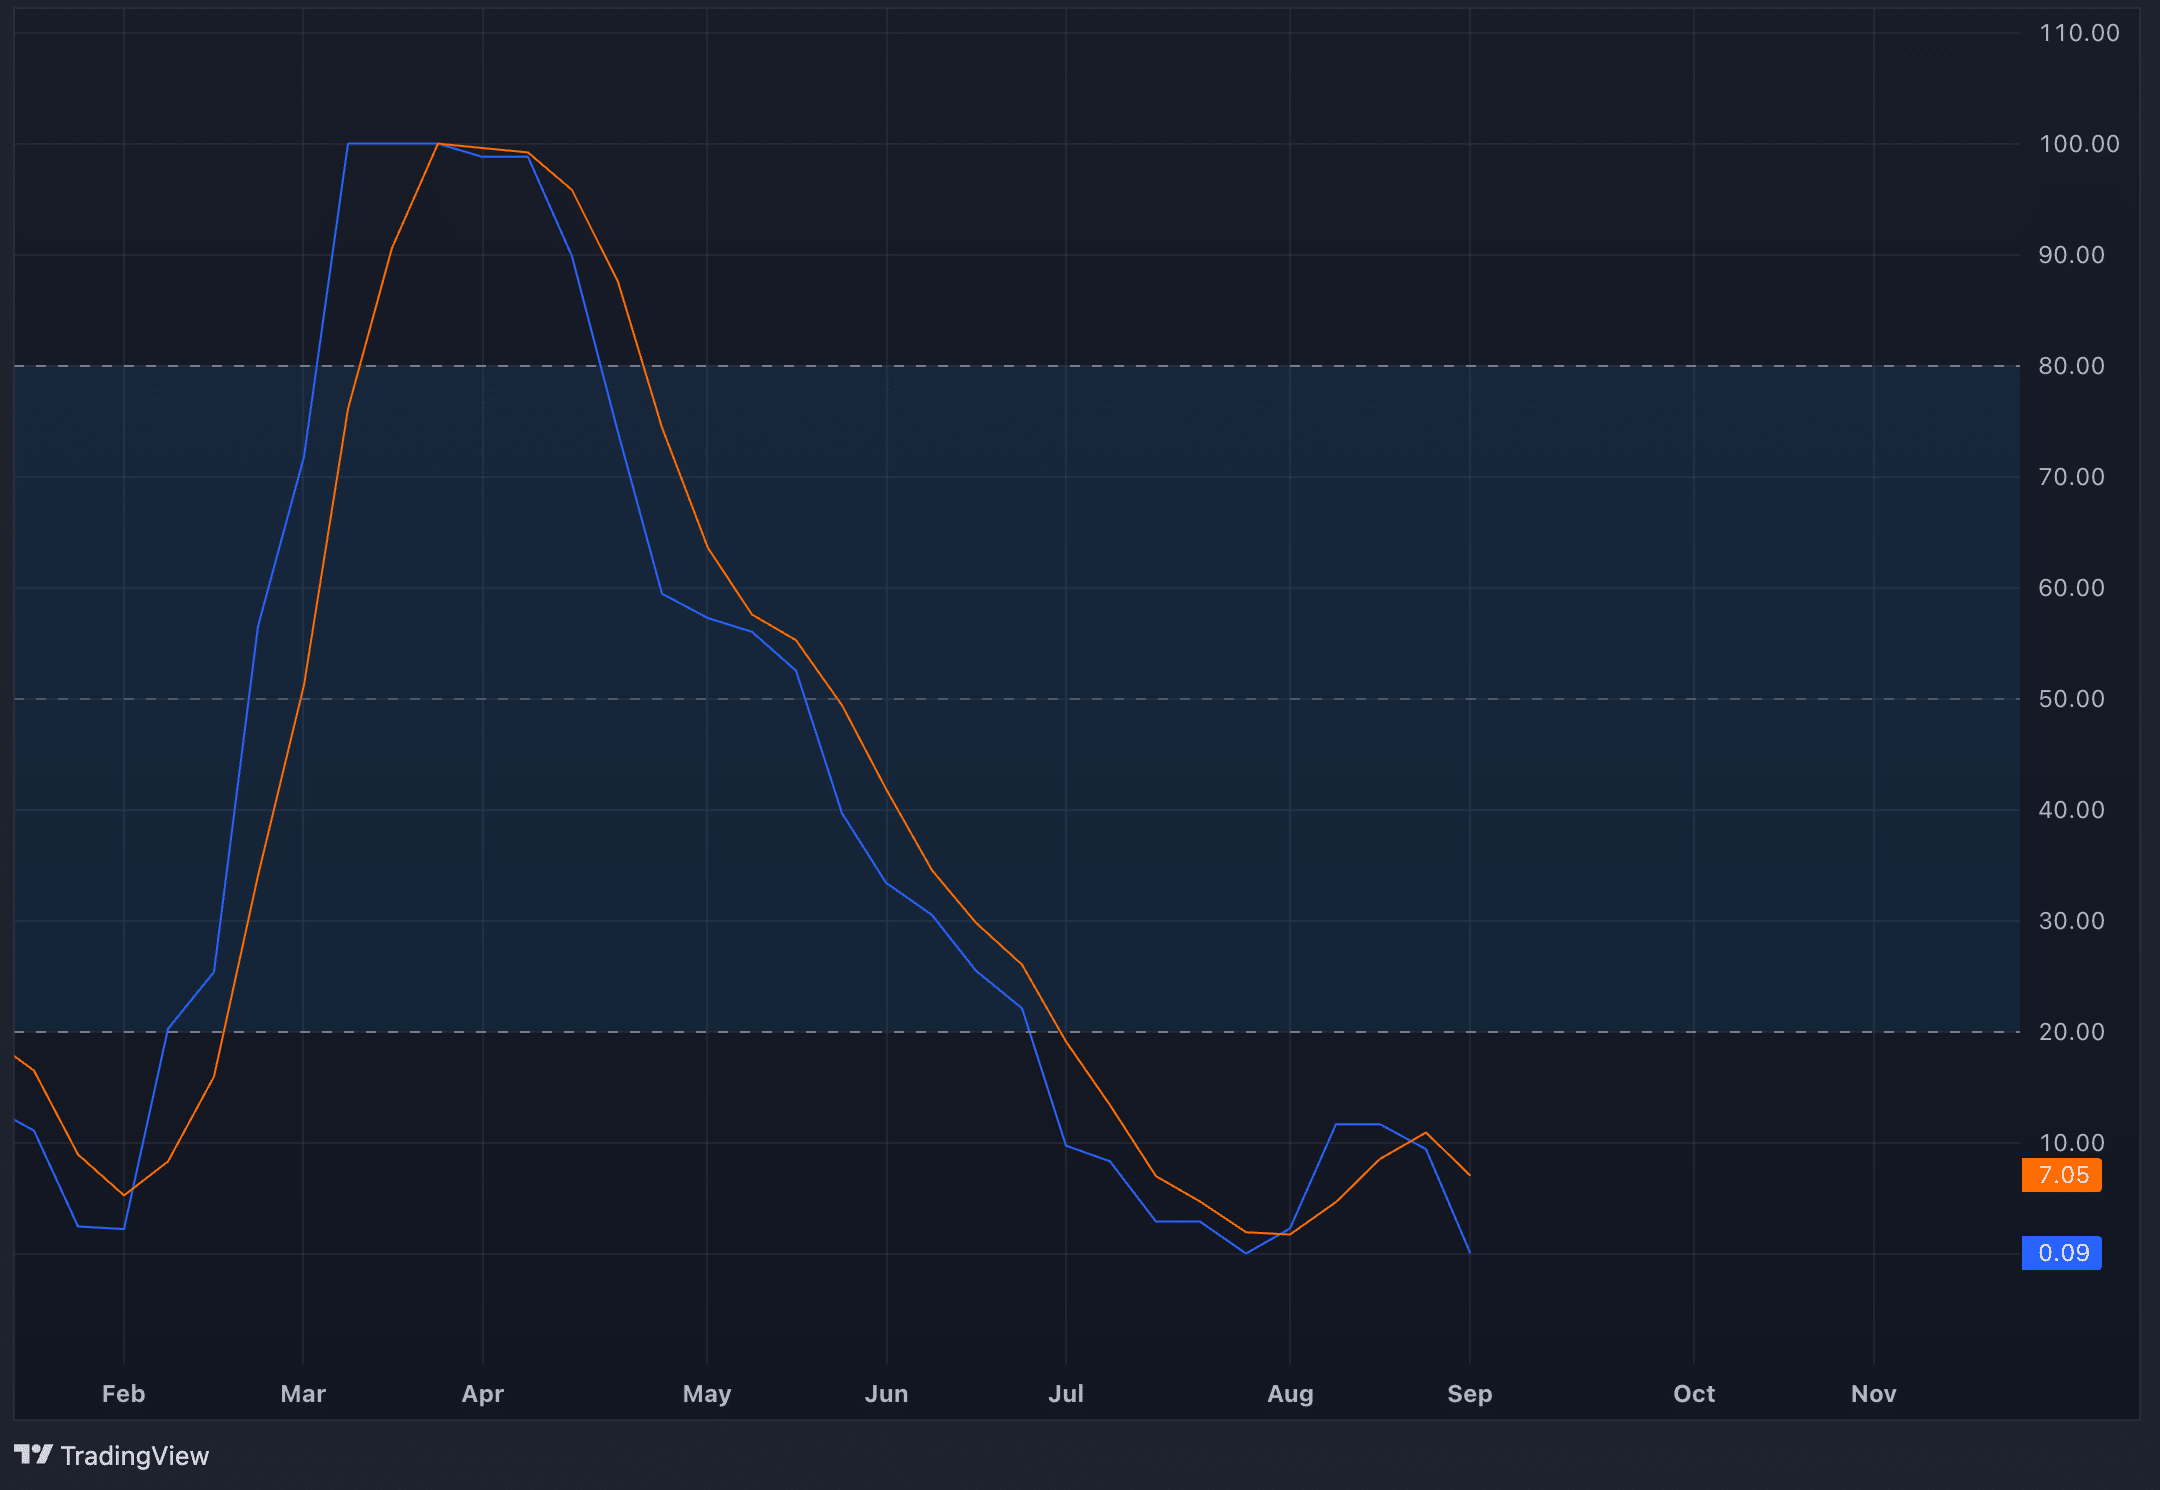Click the 30.00 price axis label
2160x1490 pixels.
[2072, 921]
